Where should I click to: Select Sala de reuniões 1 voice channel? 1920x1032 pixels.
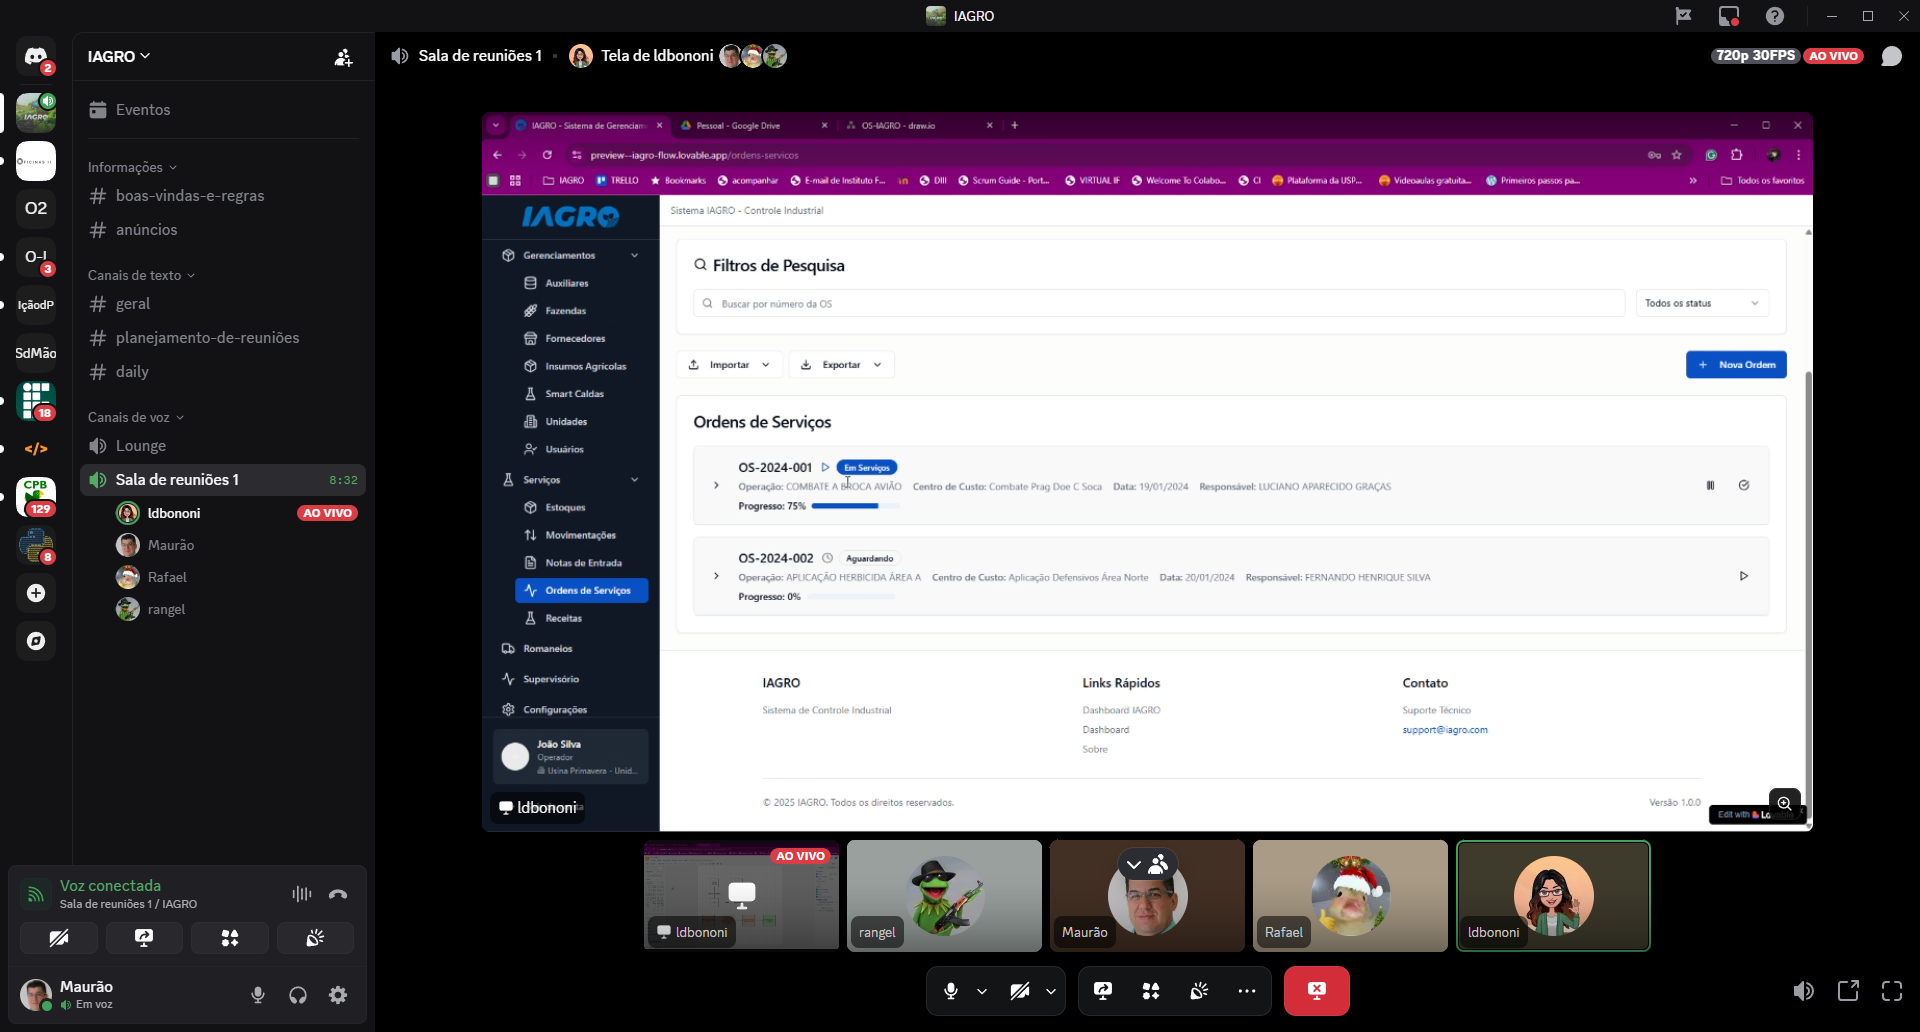223,480
